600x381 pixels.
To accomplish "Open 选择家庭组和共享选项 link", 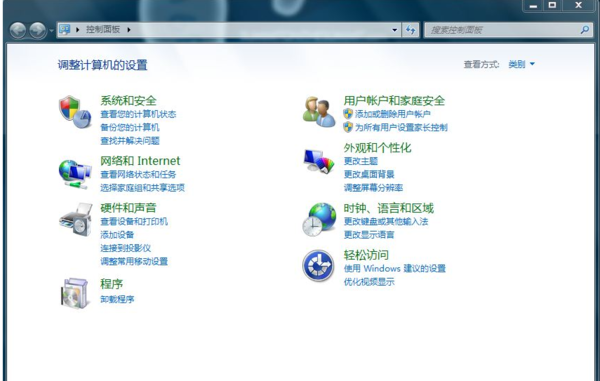I will (x=142, y=188).
